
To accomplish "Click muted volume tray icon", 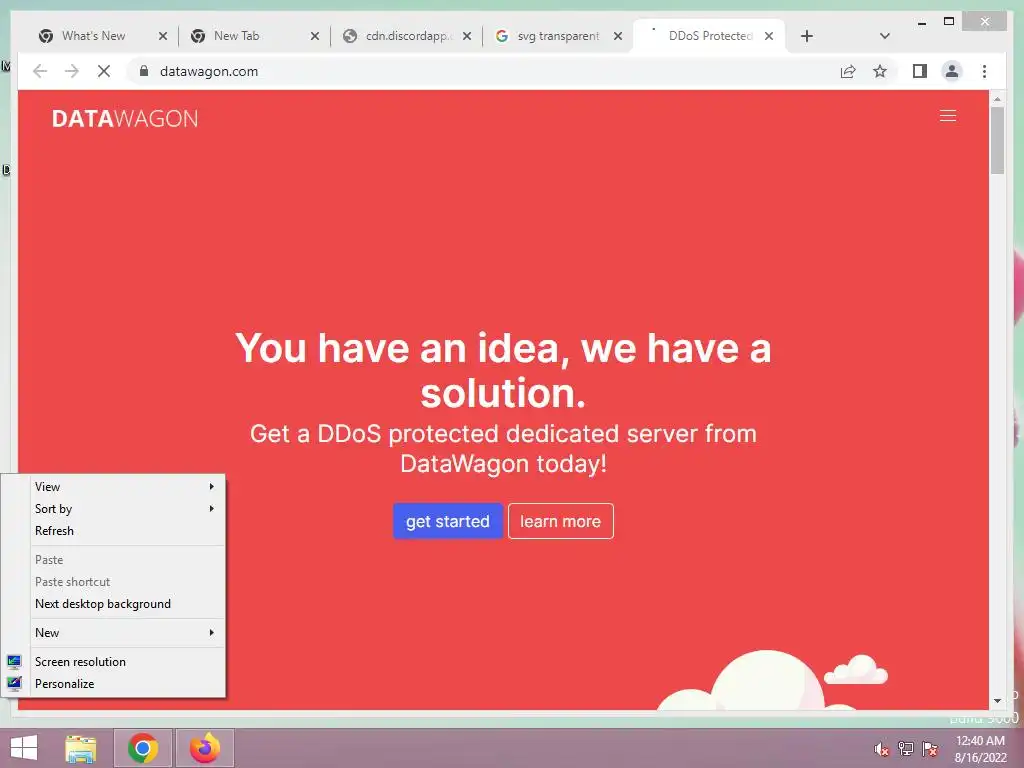I will (882, 749).
